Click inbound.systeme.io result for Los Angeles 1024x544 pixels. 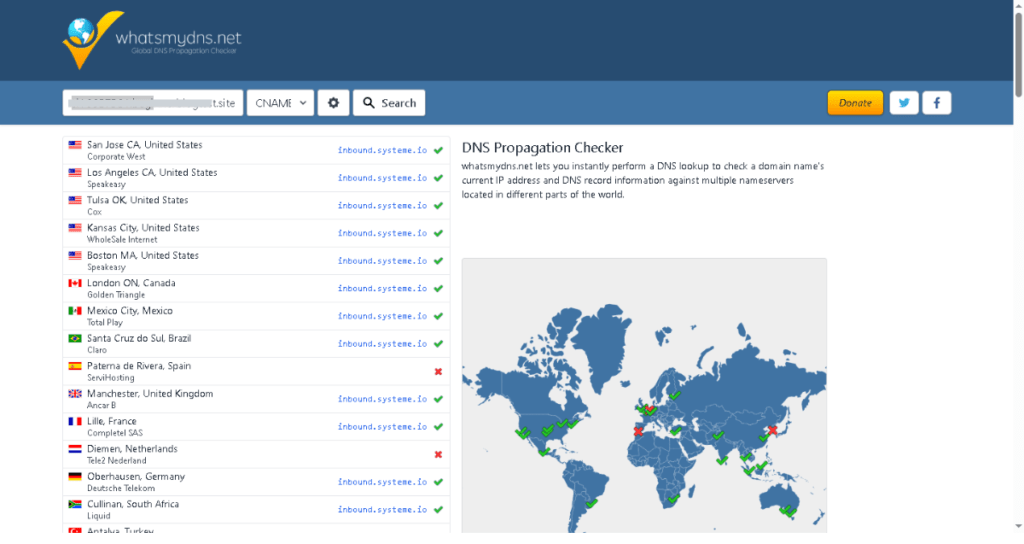382,178
